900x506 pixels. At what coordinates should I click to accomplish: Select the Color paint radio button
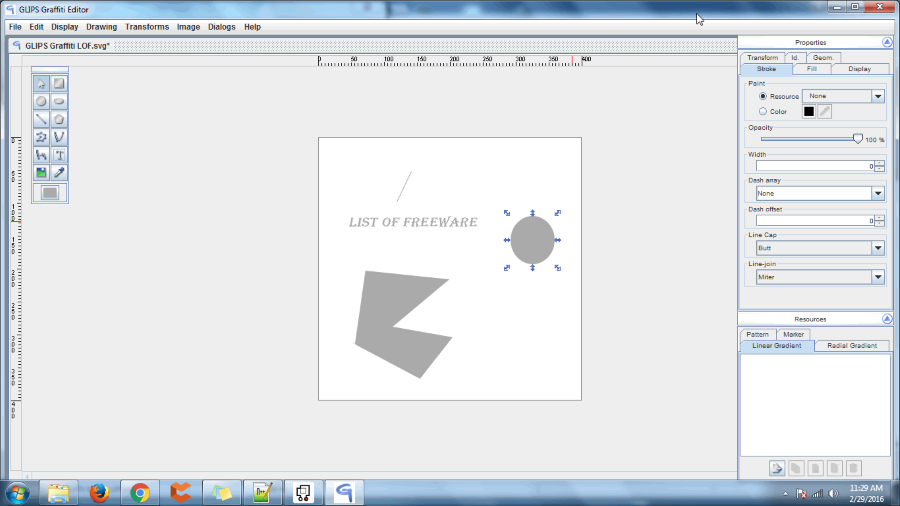pyautogui.click(x=763, y=111)
